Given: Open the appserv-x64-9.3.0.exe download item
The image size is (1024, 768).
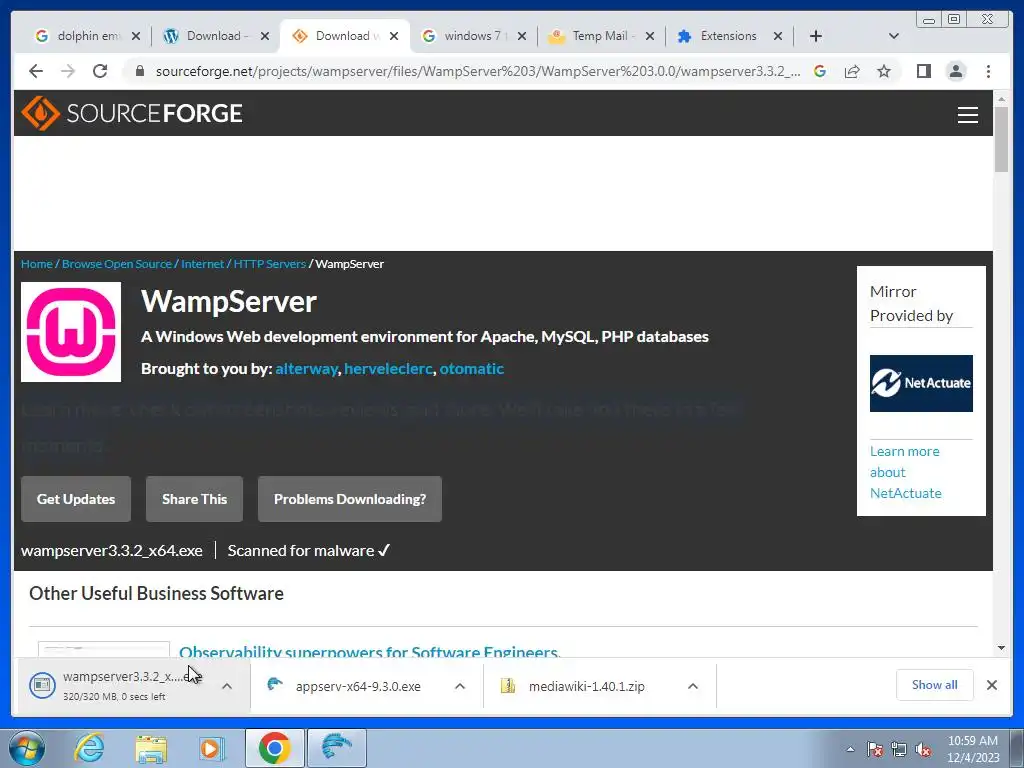Looking at the screenshot, I should (357, 686).
